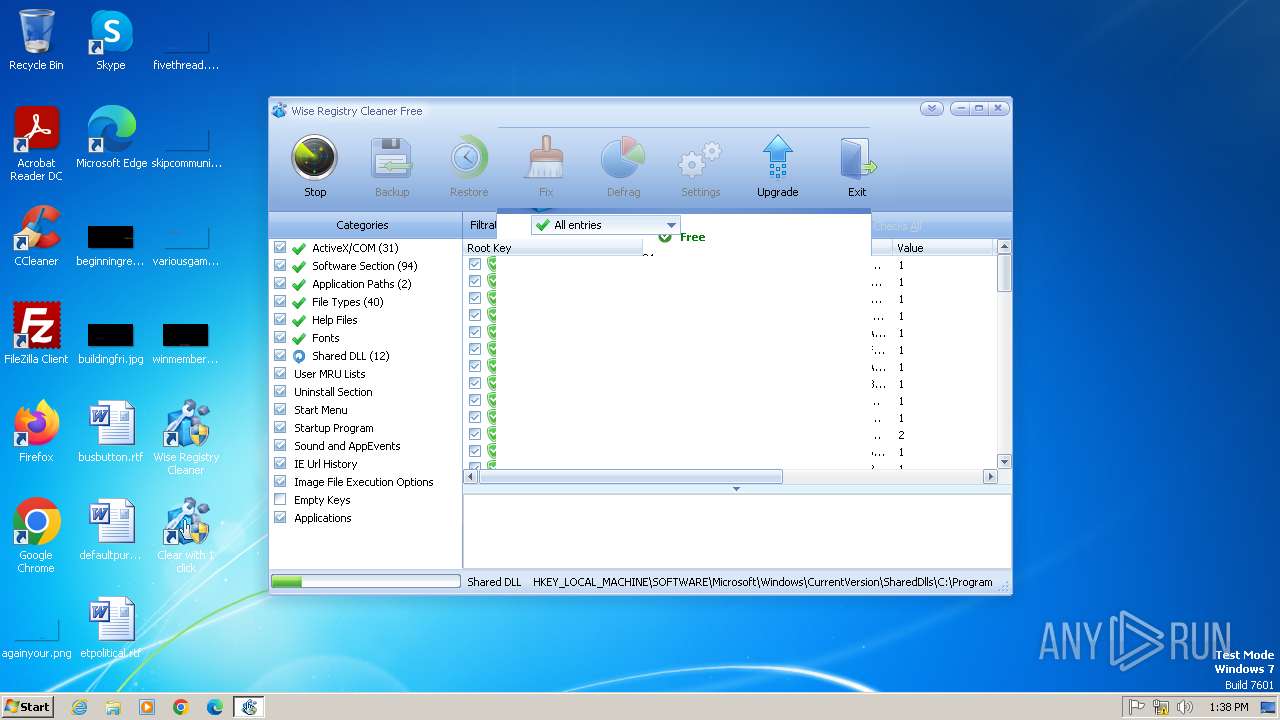Viewport: 1280px width, 720px height.
Task: Click the scroll right arrow of the results list
Action: (x=991, y=477)
